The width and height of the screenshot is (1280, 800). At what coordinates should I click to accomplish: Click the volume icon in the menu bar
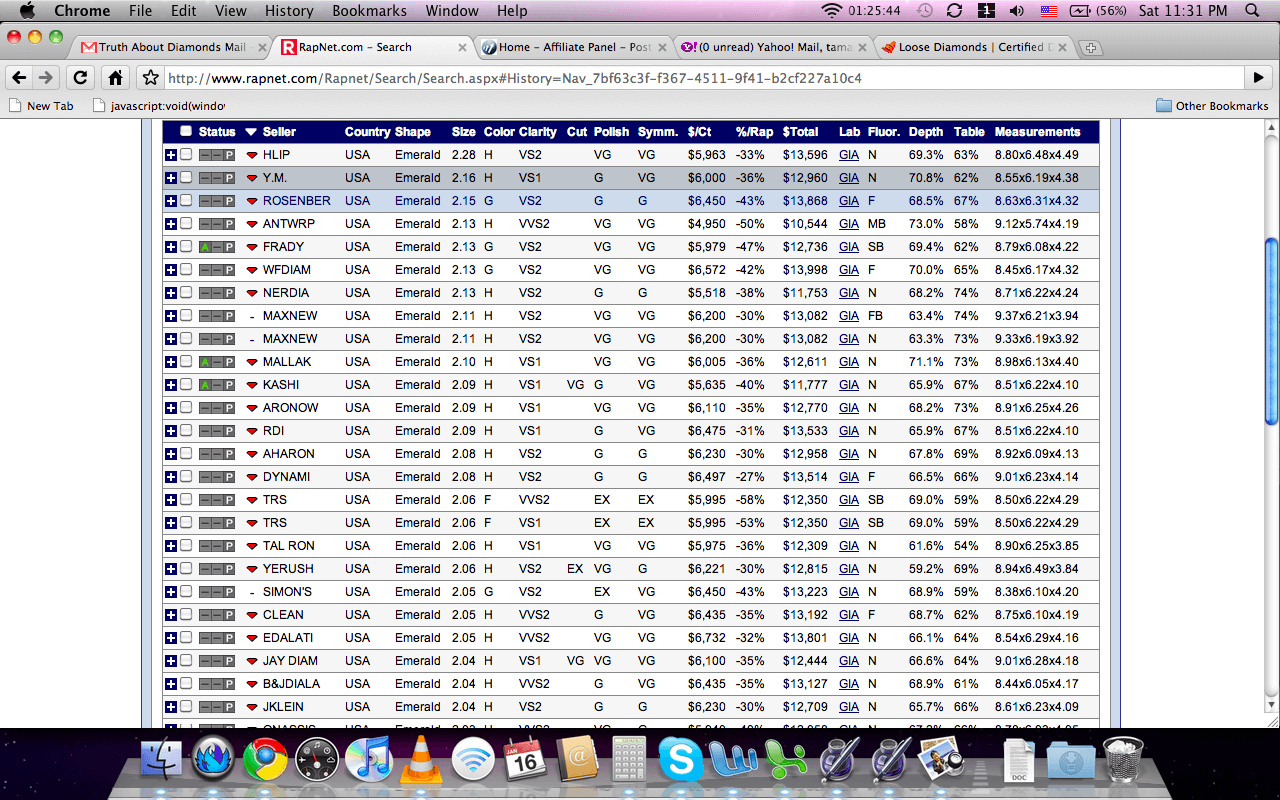1017,11
